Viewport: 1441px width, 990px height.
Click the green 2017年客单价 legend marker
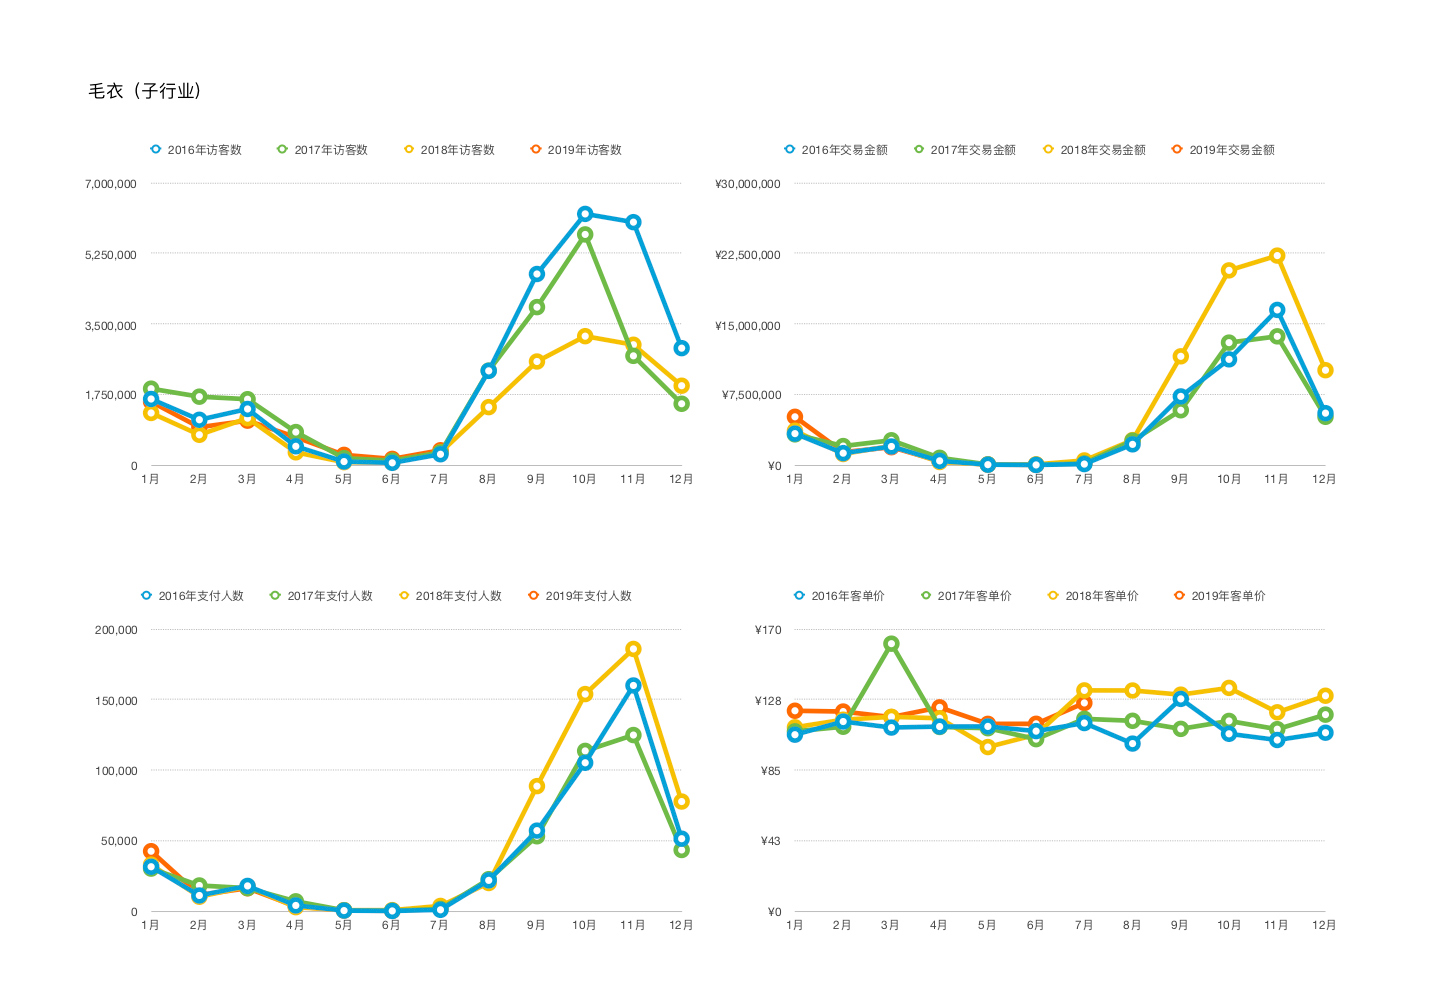925,595
